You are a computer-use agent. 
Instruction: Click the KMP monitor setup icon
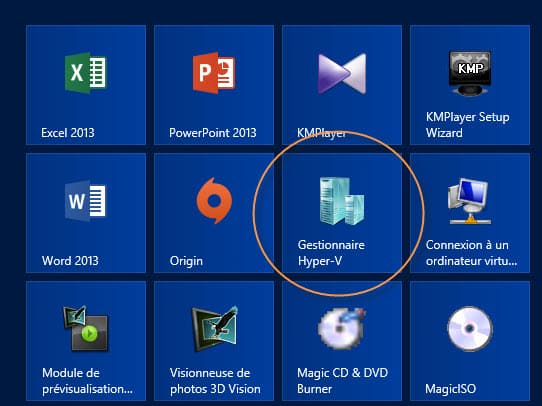point(470,73)
